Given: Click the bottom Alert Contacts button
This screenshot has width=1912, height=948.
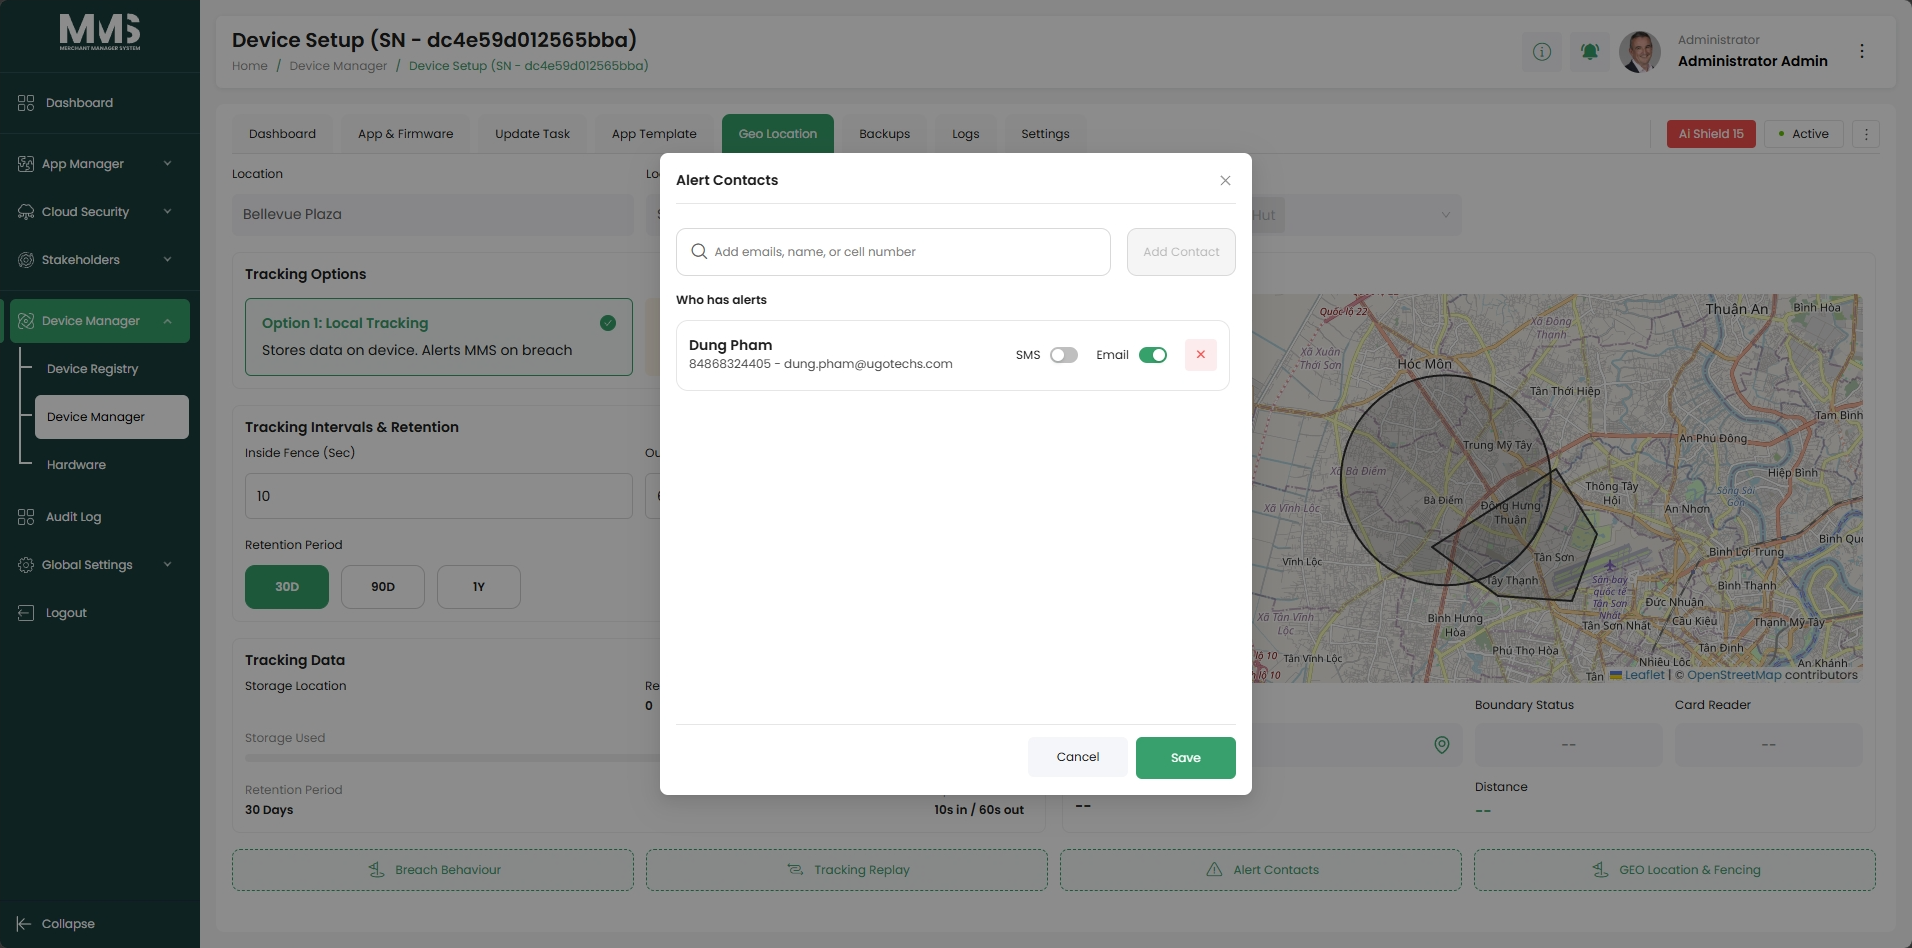Looking at the screenshot, I should pos(1261,870).
